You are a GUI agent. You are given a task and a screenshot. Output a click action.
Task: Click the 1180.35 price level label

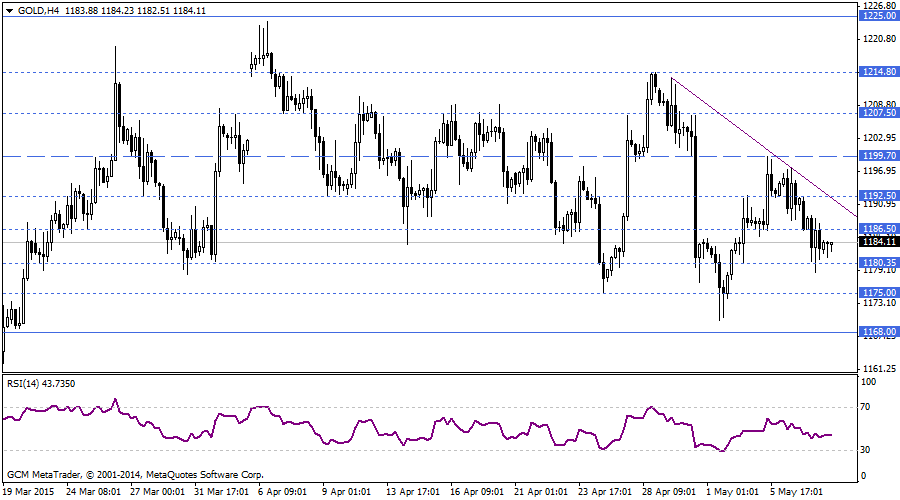tap(879, 263)
